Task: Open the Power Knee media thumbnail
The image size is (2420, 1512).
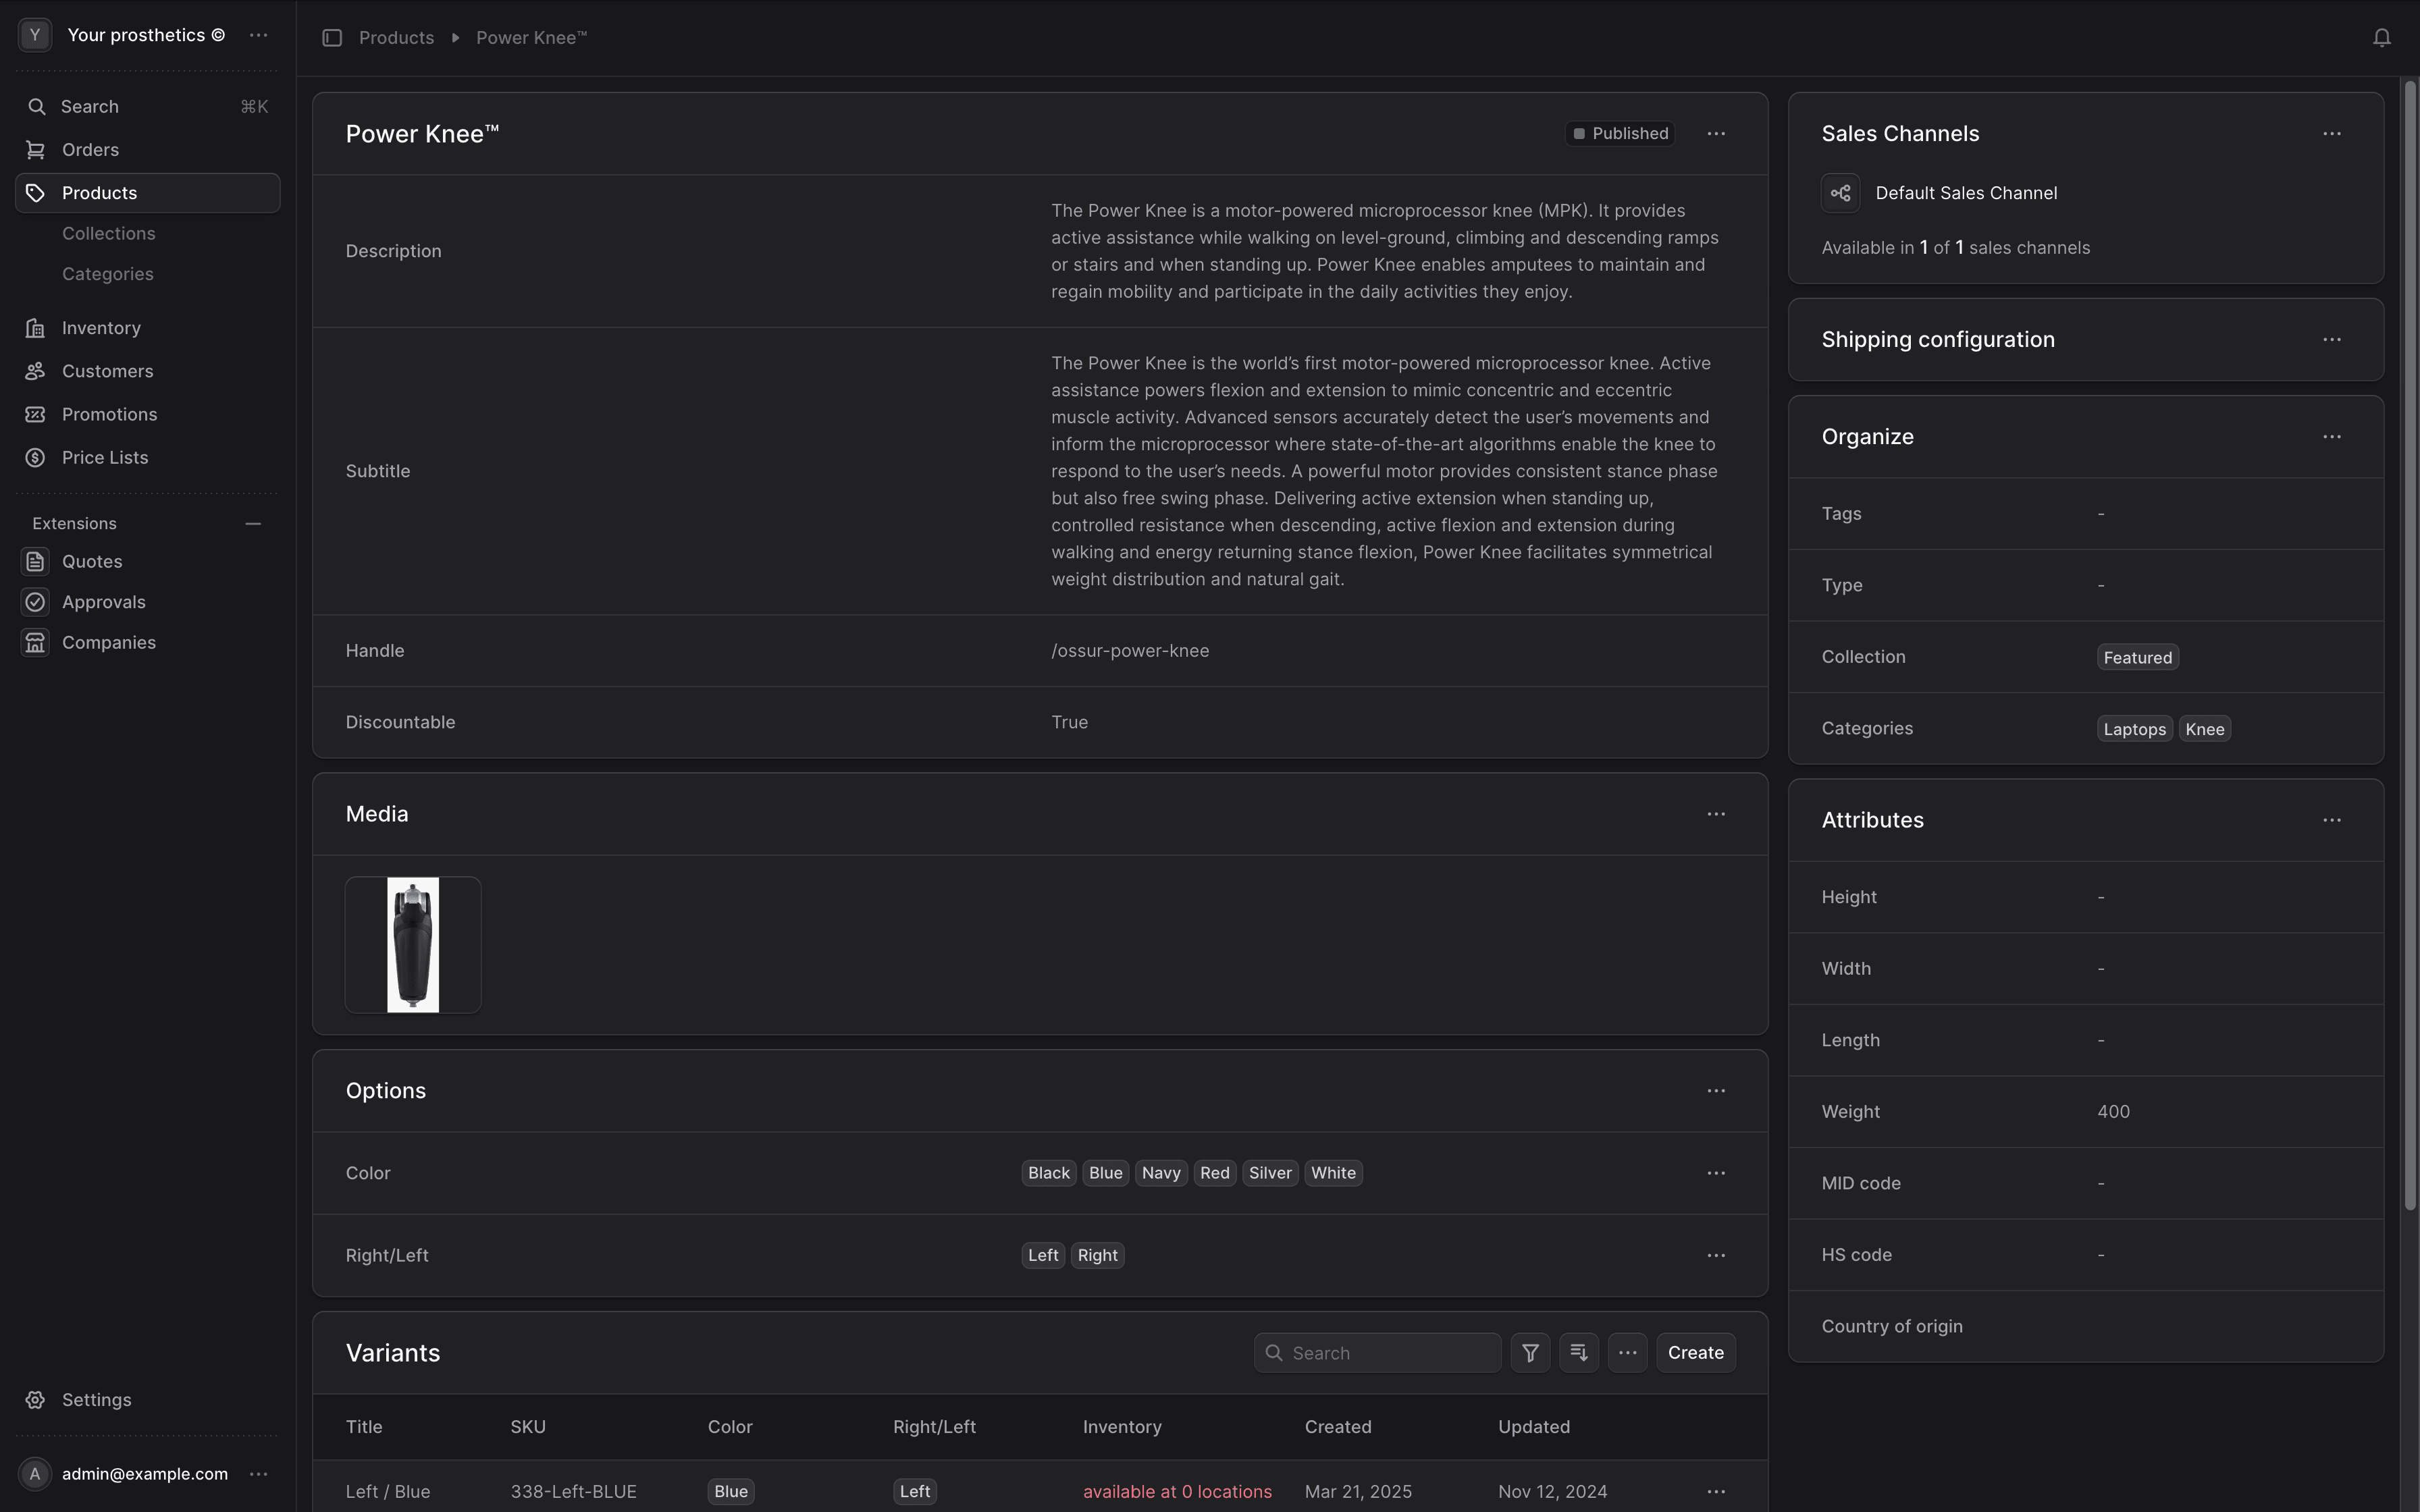Action: click(x=413, y=945)
